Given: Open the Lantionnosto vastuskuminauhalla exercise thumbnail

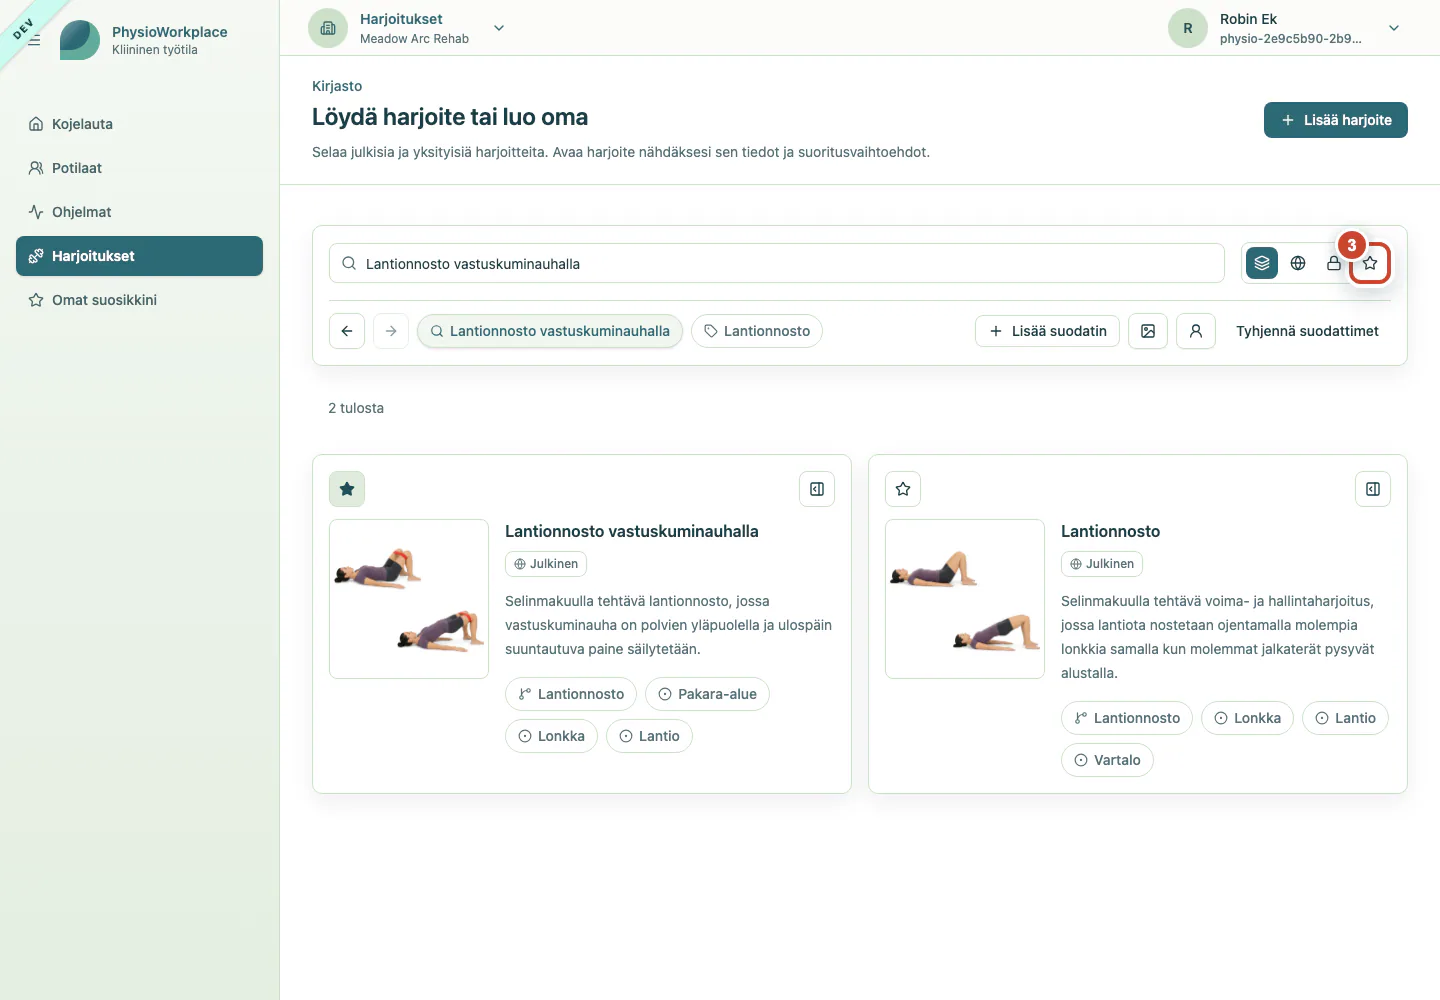Looking at the screenshot, I should 409,599.
